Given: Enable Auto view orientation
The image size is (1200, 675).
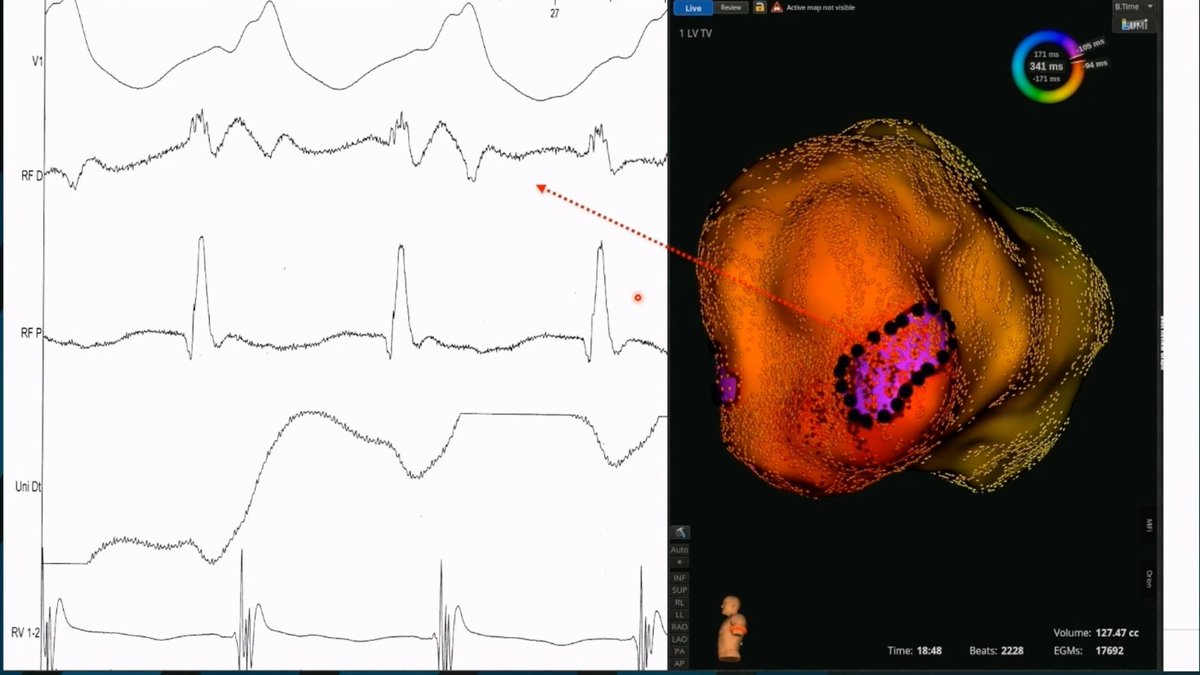Looking at the screenshot, I should pyautogui.click(x=680, y=549).
